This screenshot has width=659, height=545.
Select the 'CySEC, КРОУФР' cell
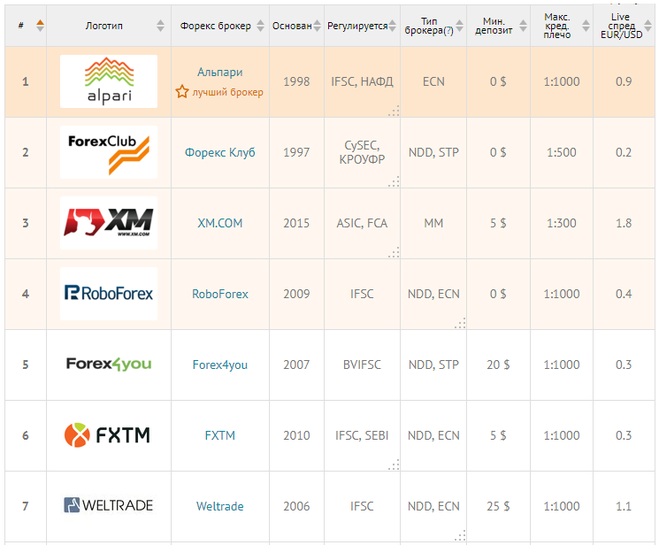pyautogui.click(x=362, y=152)
